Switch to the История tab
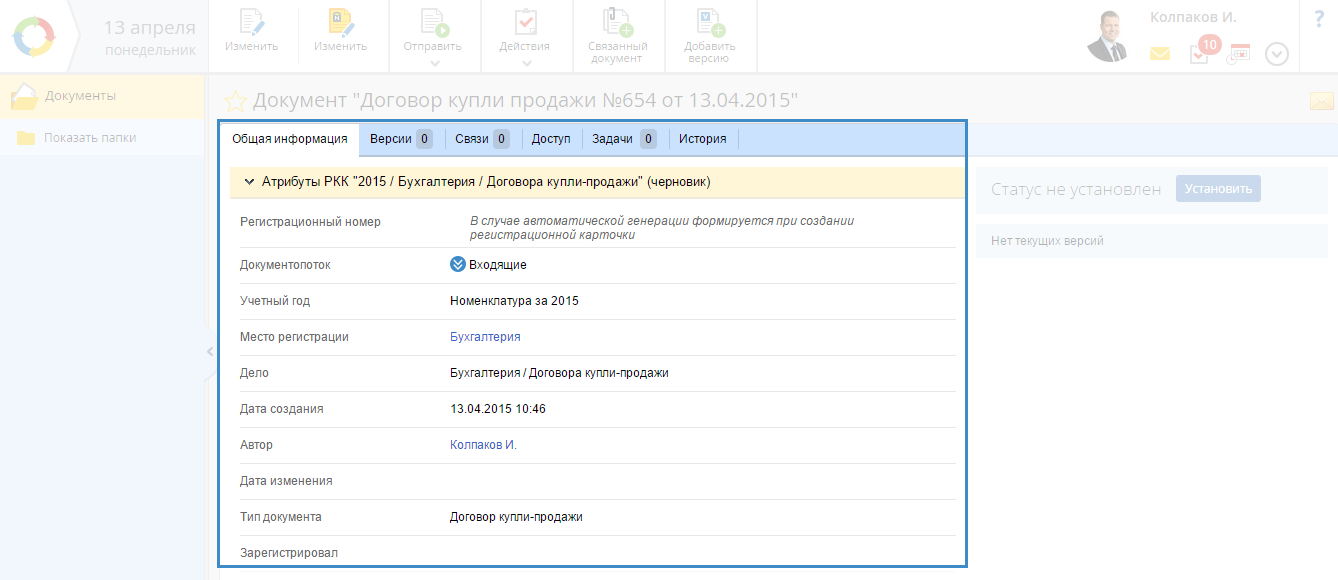 (x=702, y=139)
